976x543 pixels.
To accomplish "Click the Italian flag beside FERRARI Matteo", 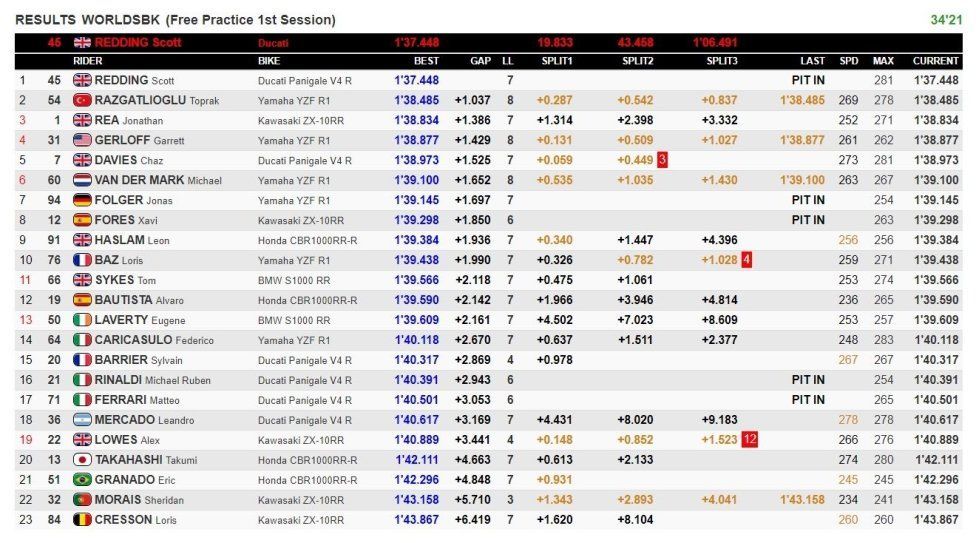I will click(x=82, y=399).
